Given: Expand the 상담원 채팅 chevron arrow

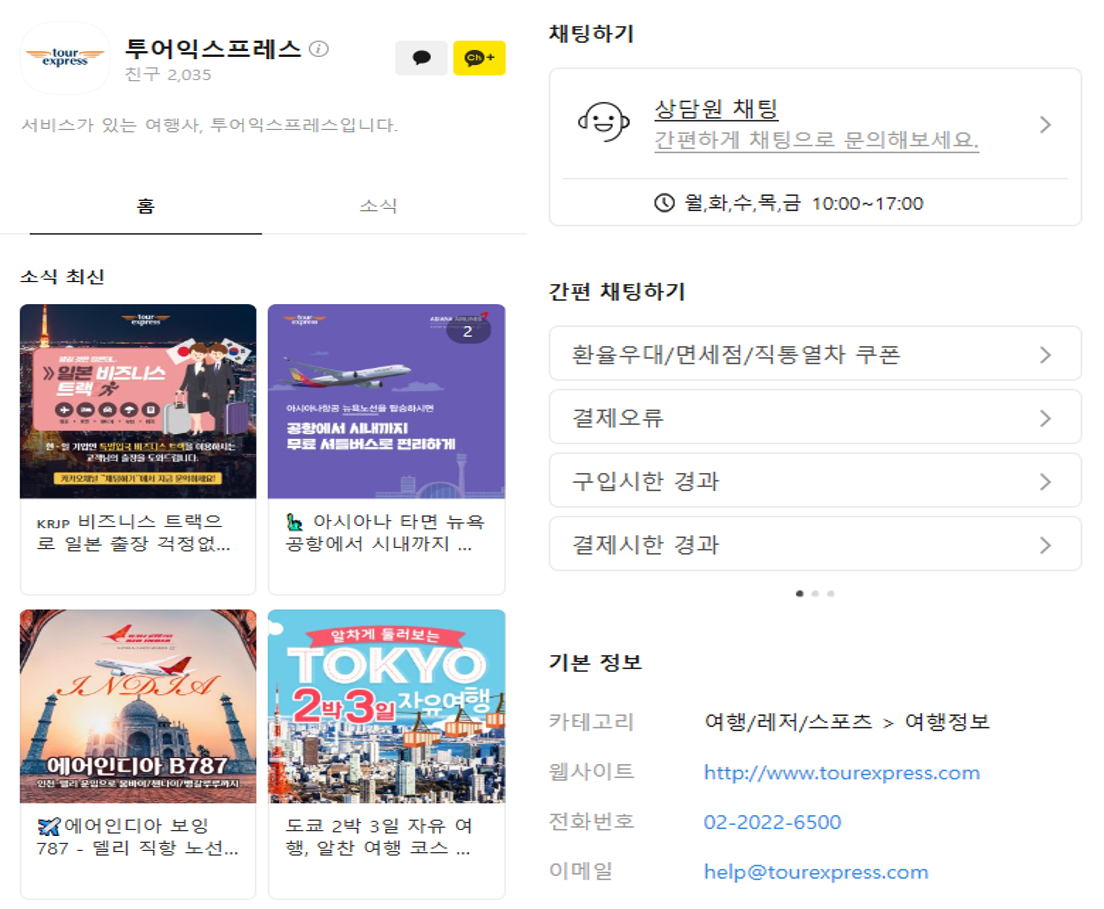Looking at the screenshot, I should [1046, 125].
